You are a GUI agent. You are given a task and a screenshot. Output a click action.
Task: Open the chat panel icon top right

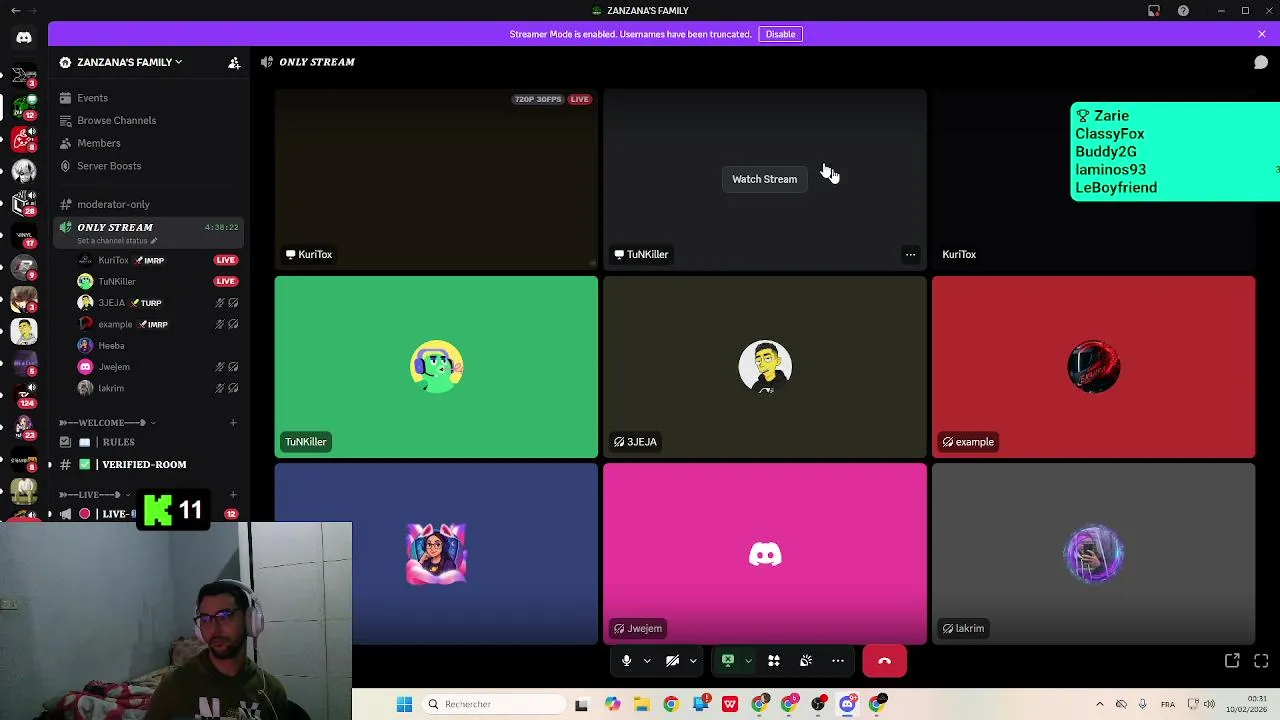tap(1261, 62)
